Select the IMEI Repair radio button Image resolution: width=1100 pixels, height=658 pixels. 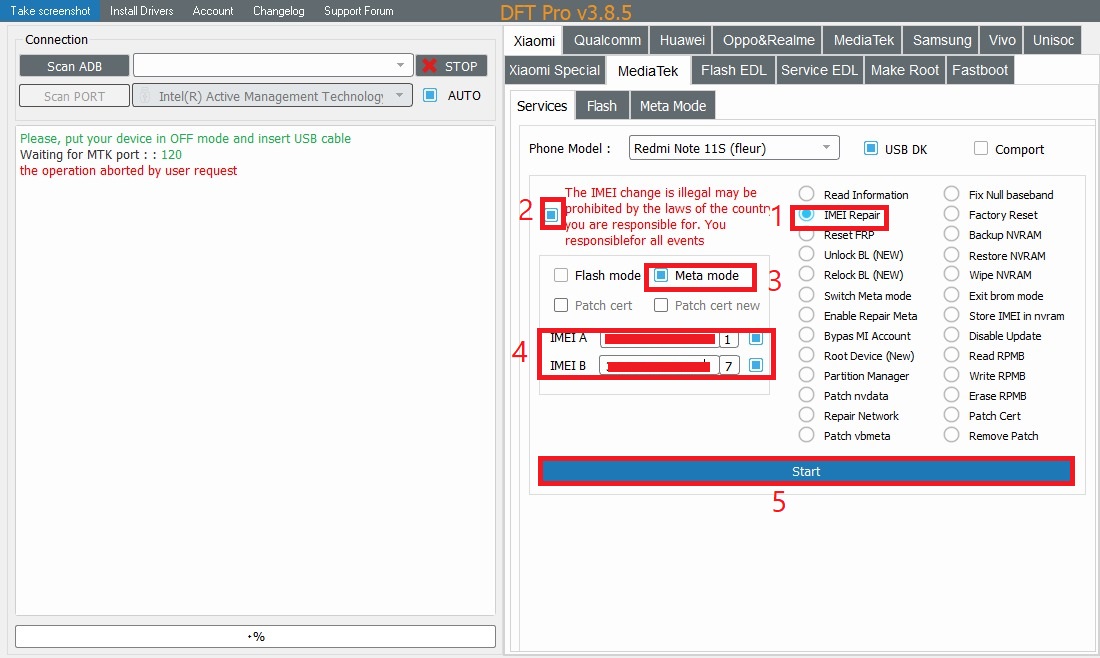(x=807, y=214)
